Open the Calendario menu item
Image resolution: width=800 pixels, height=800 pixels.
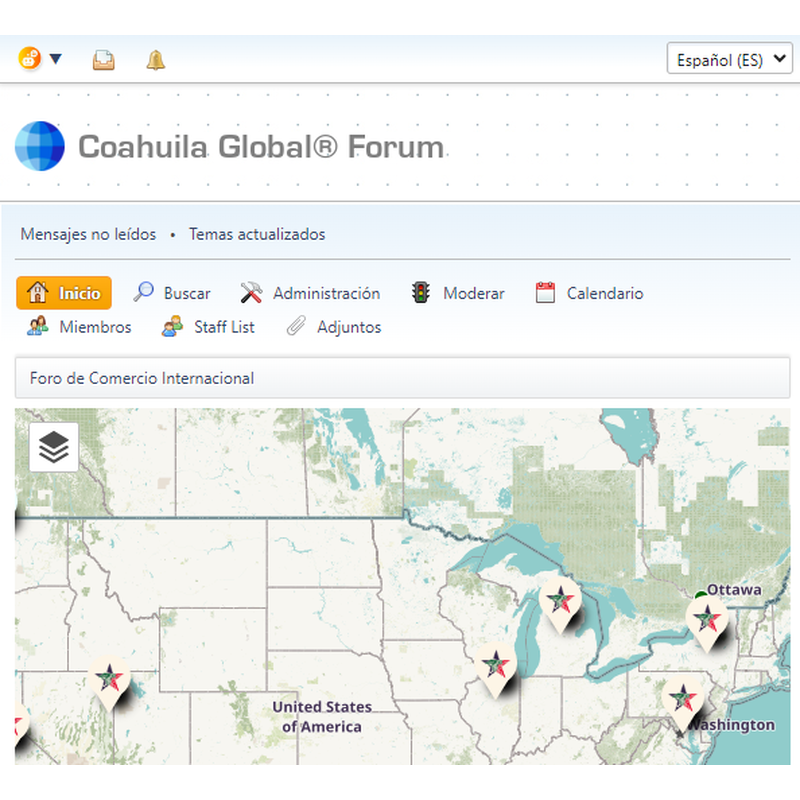[589, 293]
